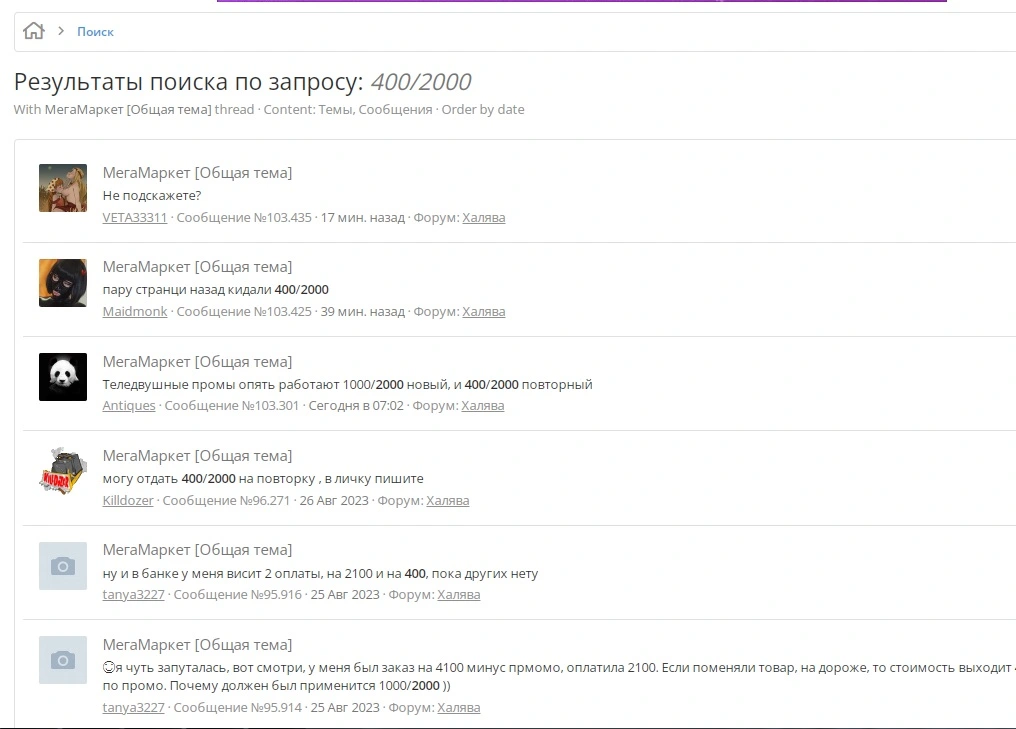
Task: Click timestamp '39 мин. назад'
Action: click(362, 312)
